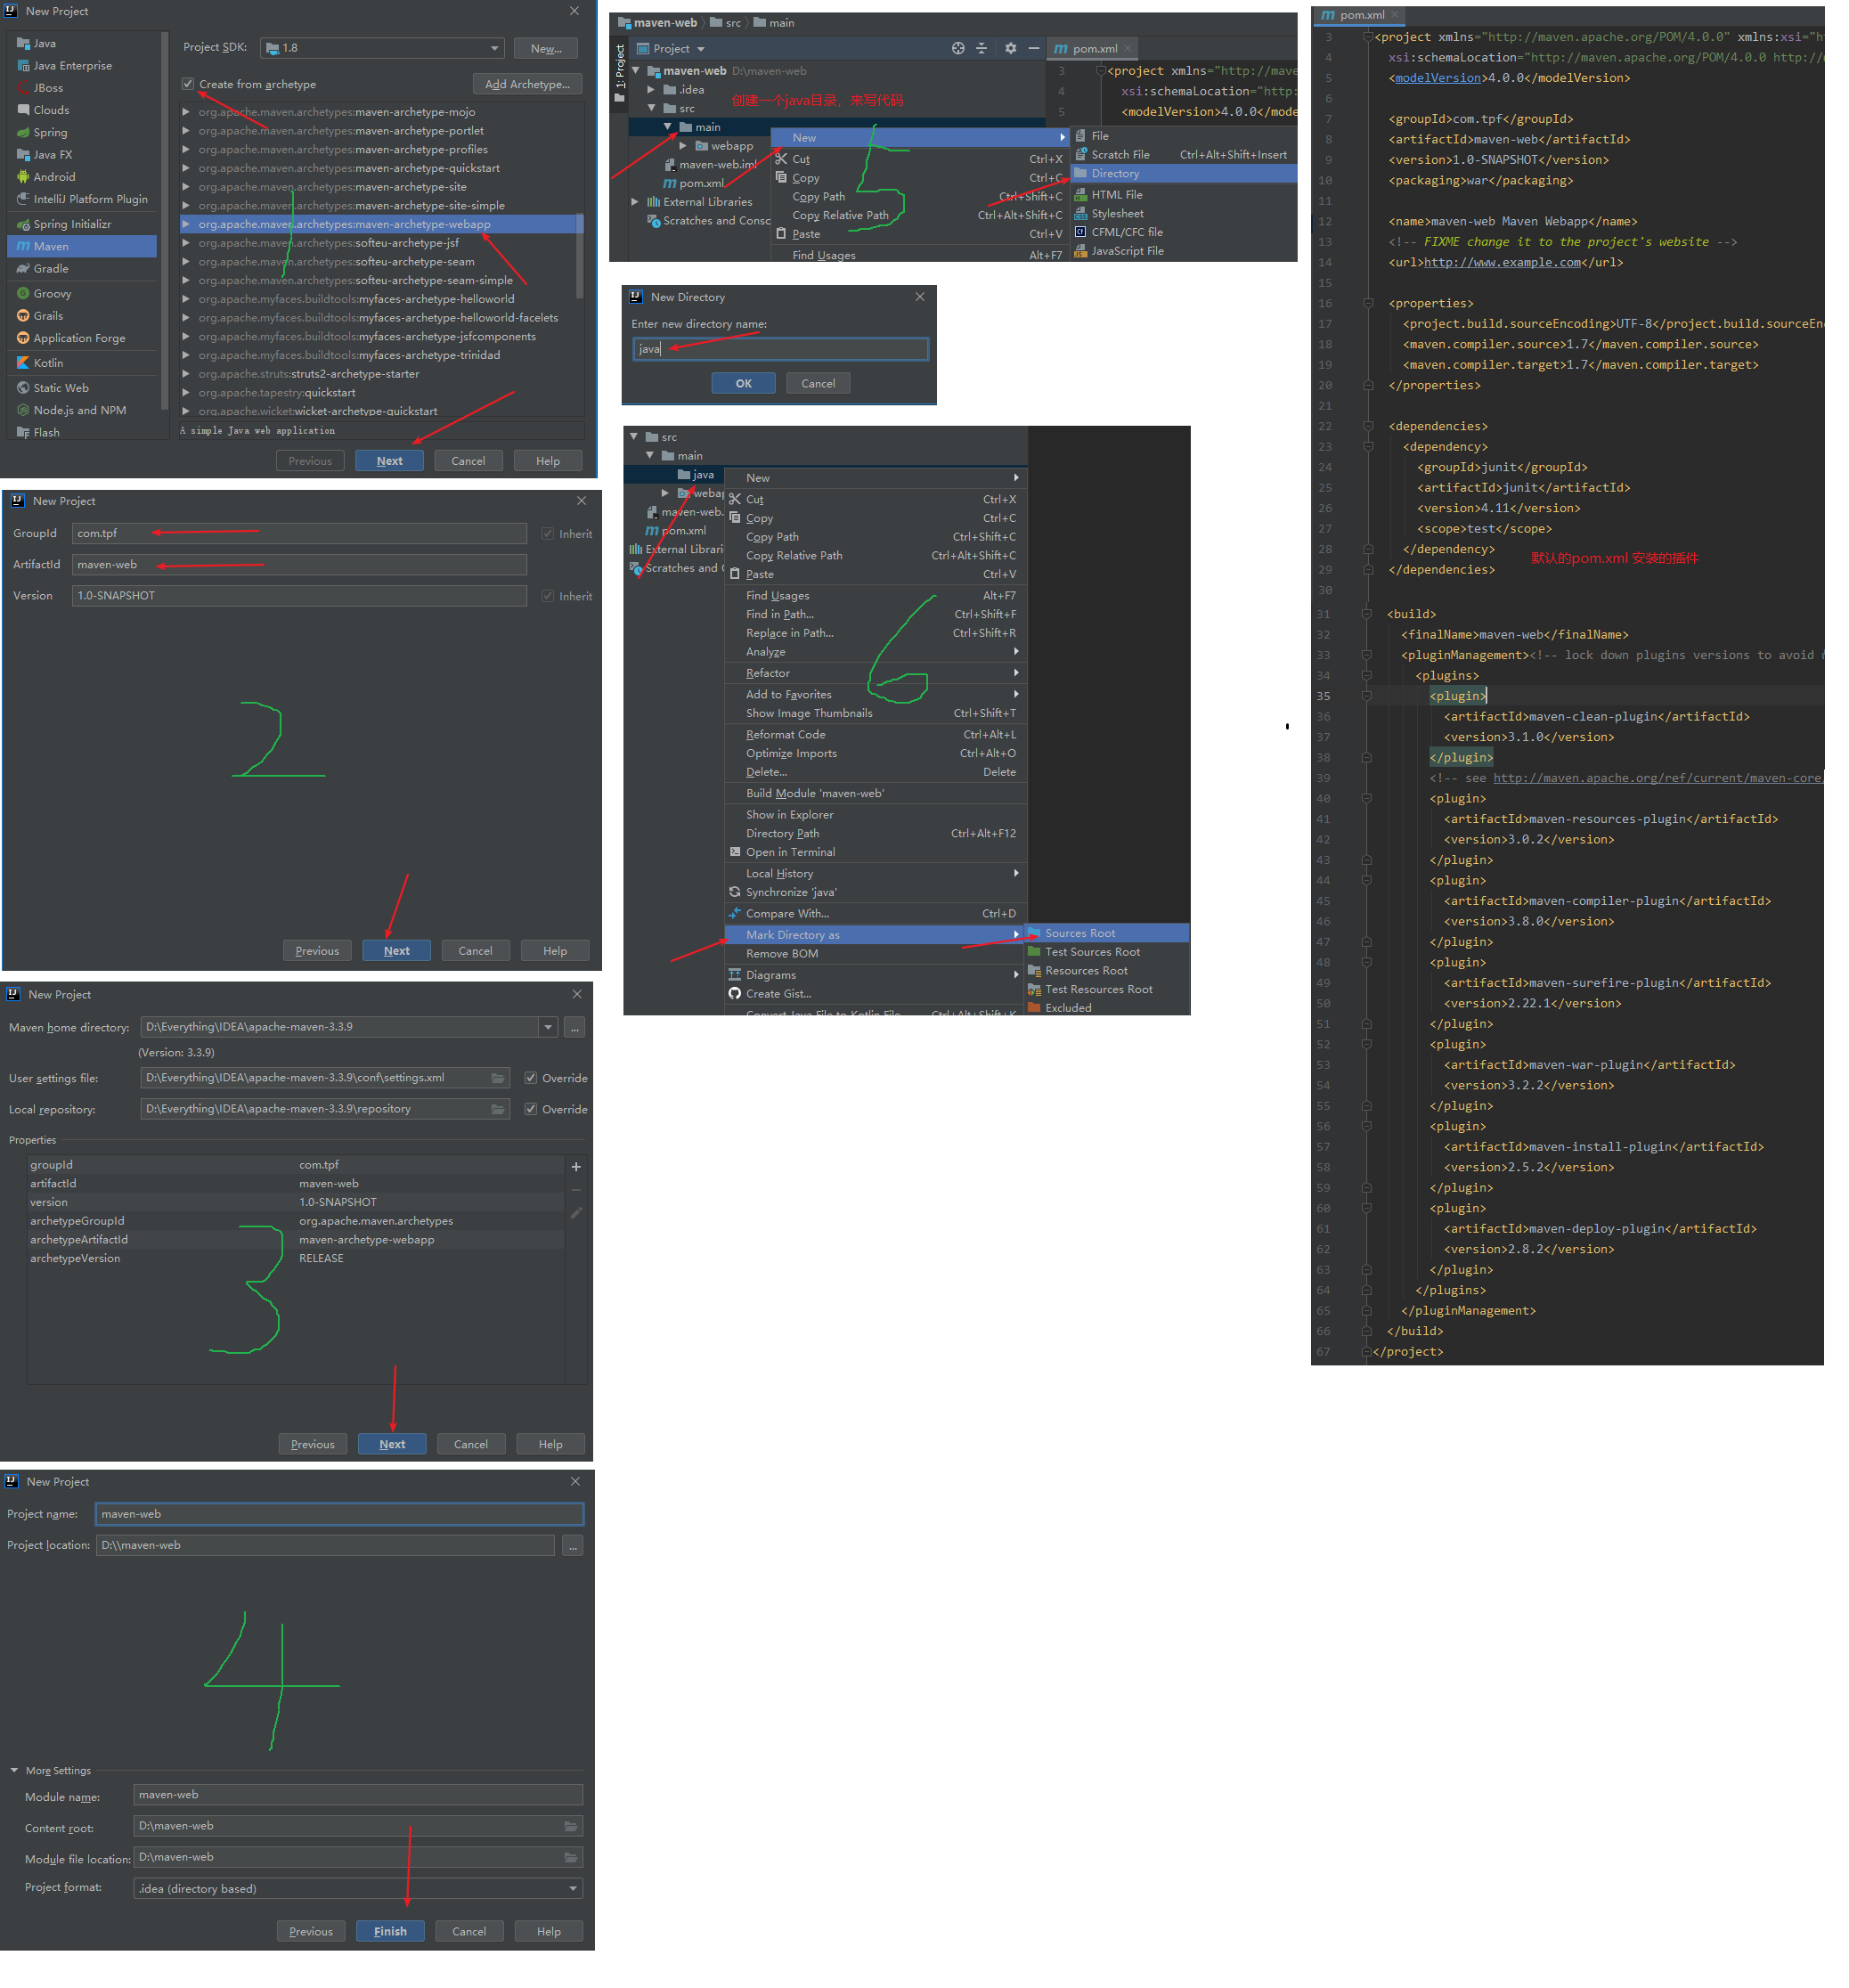
Task: Click the folder icon in Module file location
Action: [571, 1857]
